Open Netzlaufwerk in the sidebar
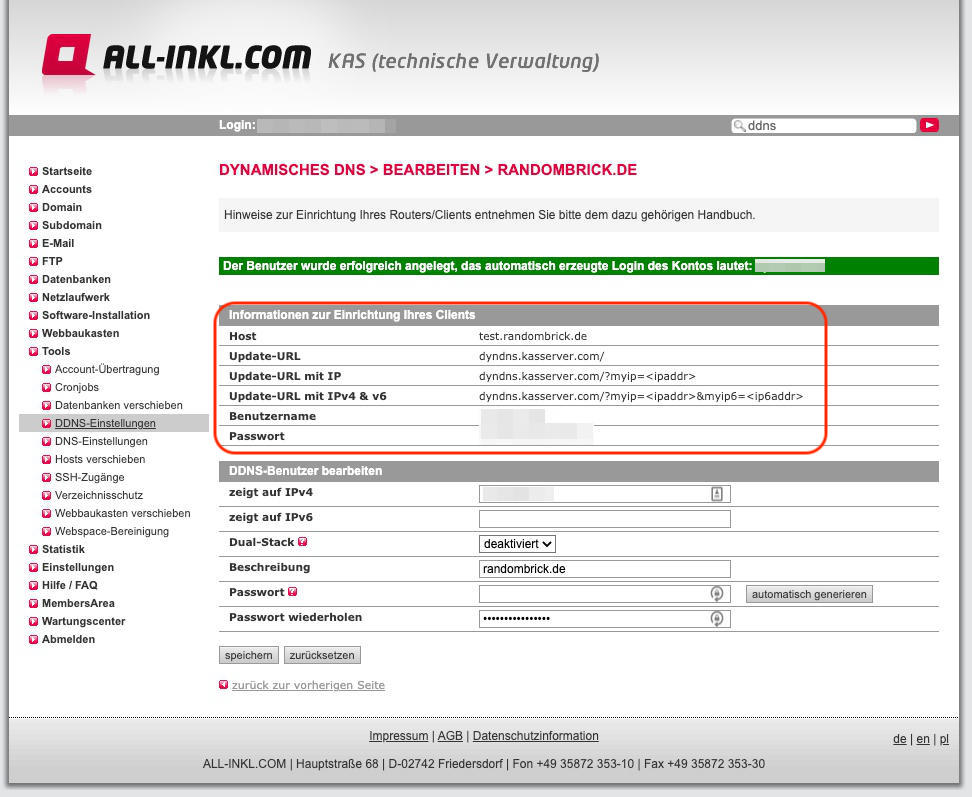 coord(76,297)
